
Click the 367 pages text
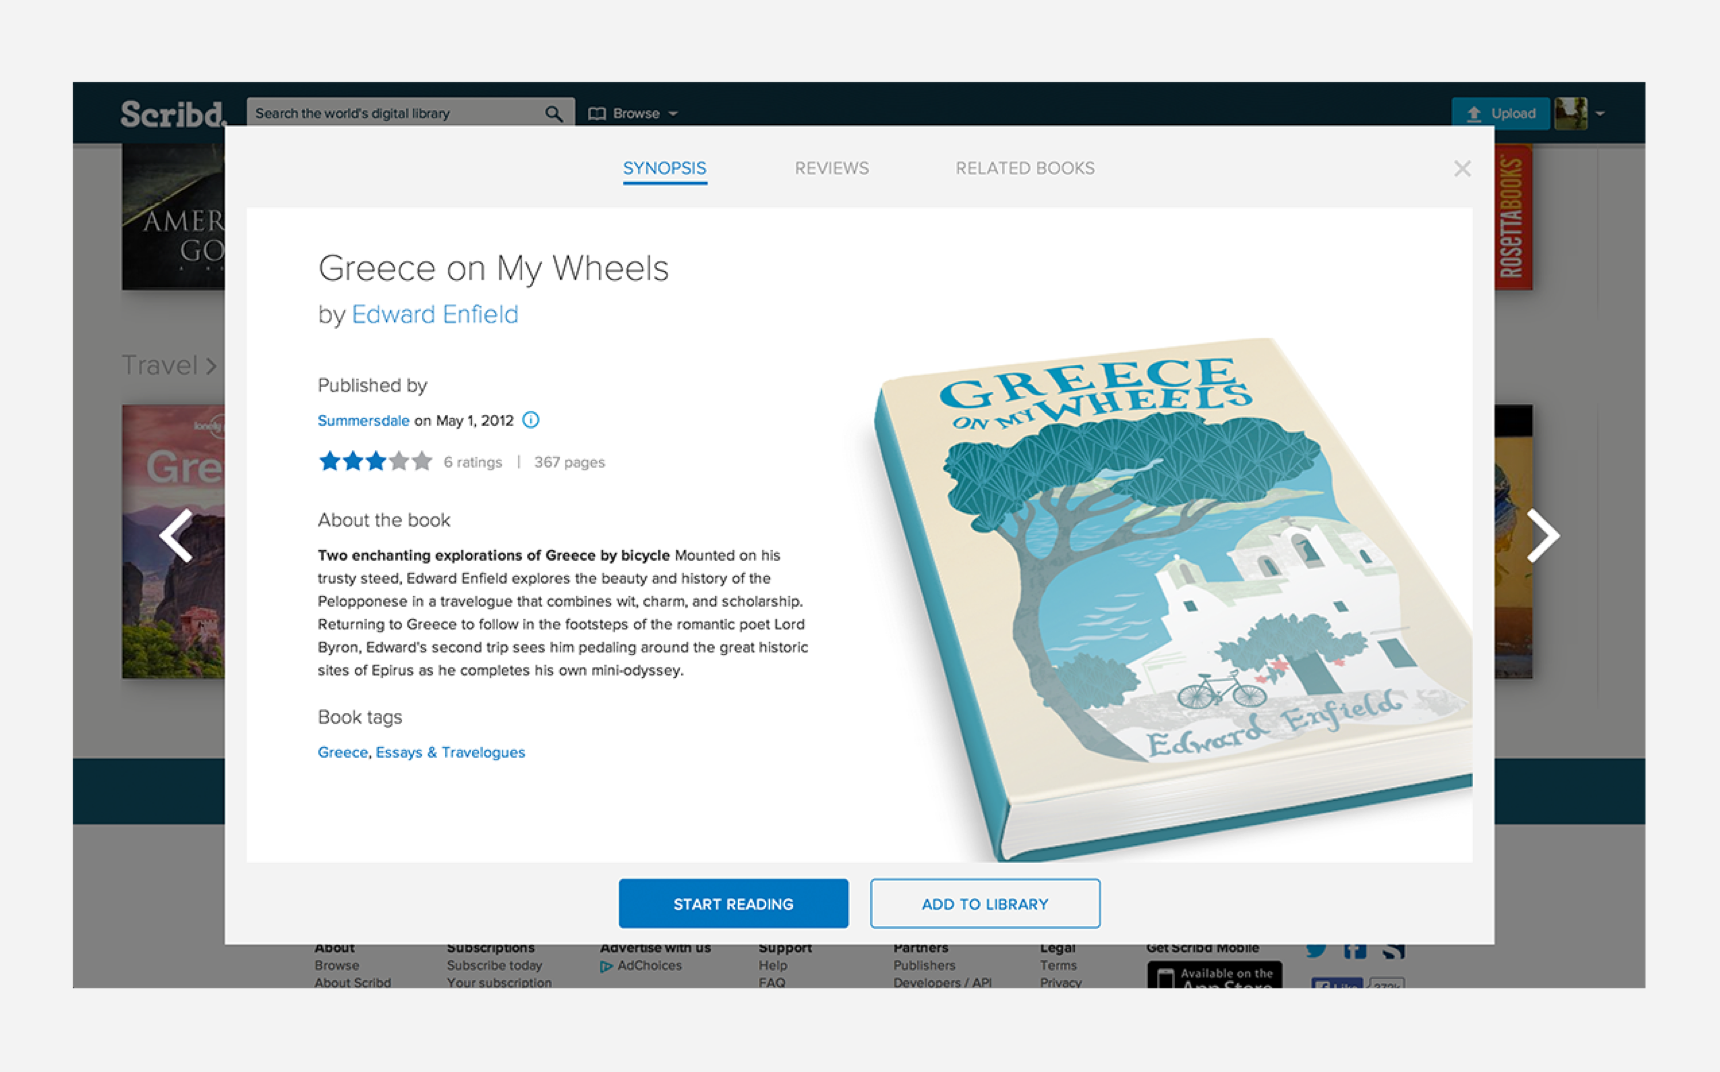(569, 462)
